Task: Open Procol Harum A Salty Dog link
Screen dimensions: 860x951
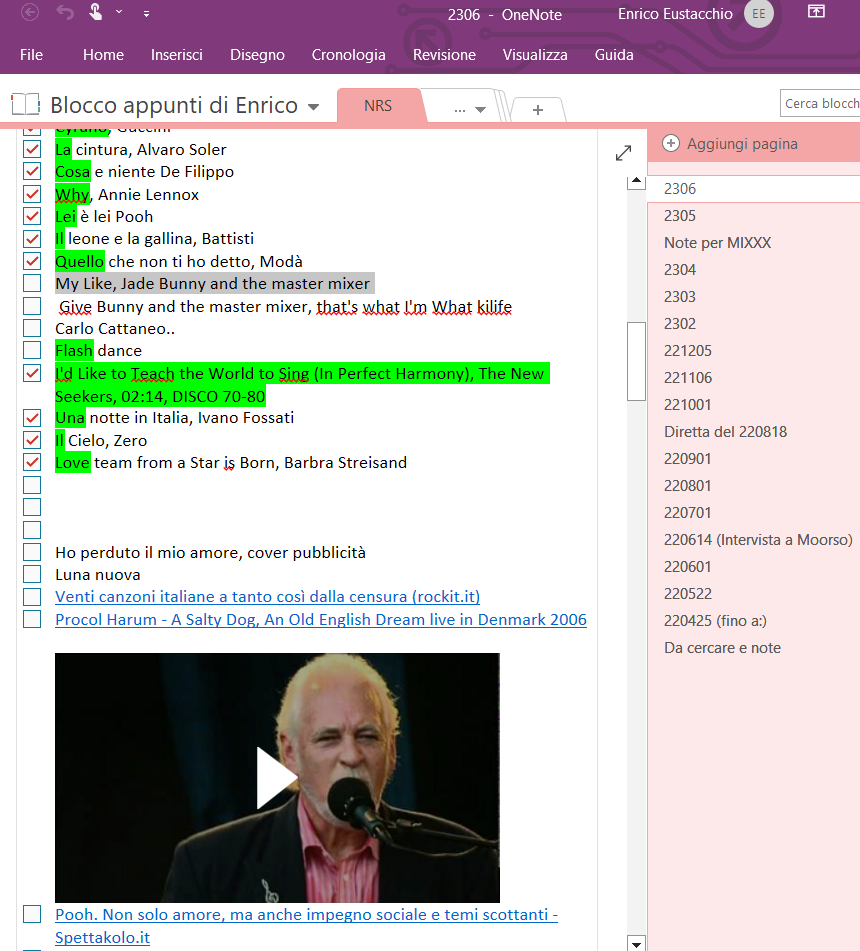Action: [x=321, y=620]
